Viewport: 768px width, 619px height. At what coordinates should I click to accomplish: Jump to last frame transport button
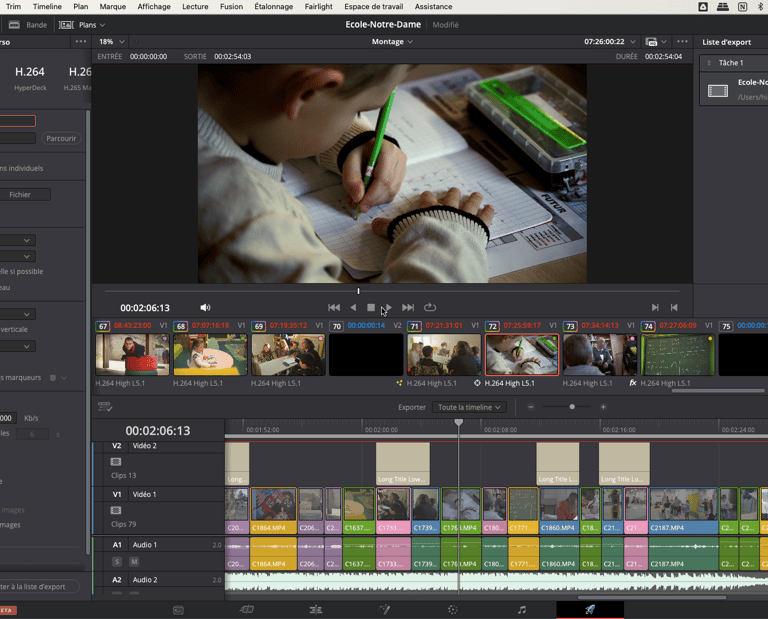coord(408,308)
